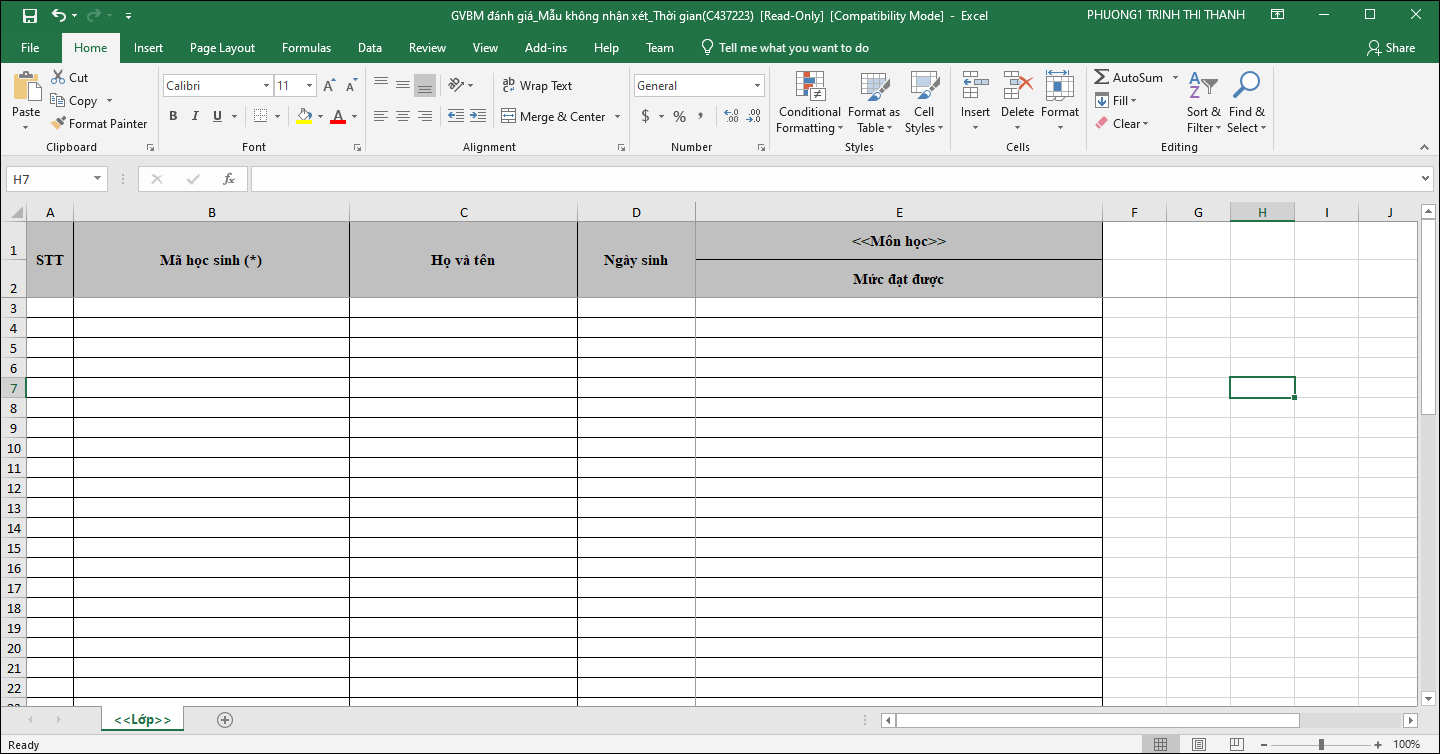Click the Share button

pos(1390,48)
